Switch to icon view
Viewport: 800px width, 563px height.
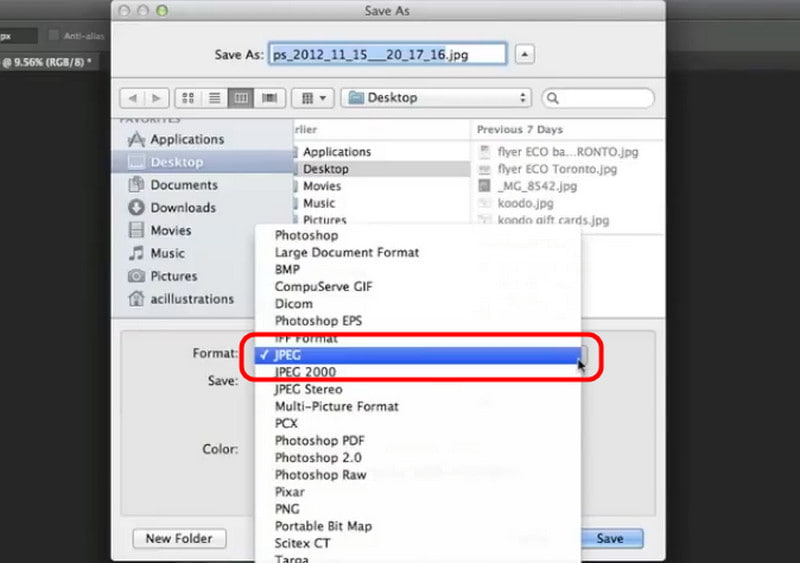188,98
